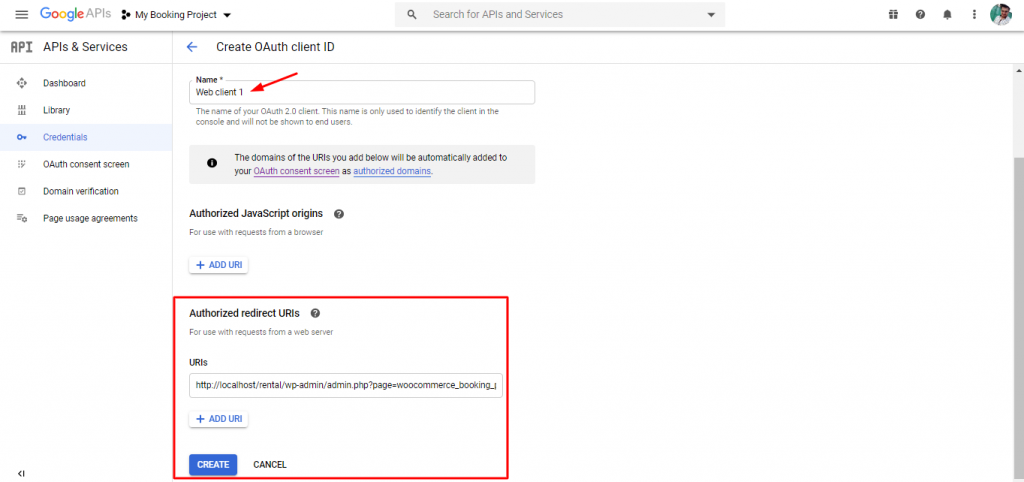Open the hamburger navigation menu
1024x482 pixels.
[x=21, y=15]
